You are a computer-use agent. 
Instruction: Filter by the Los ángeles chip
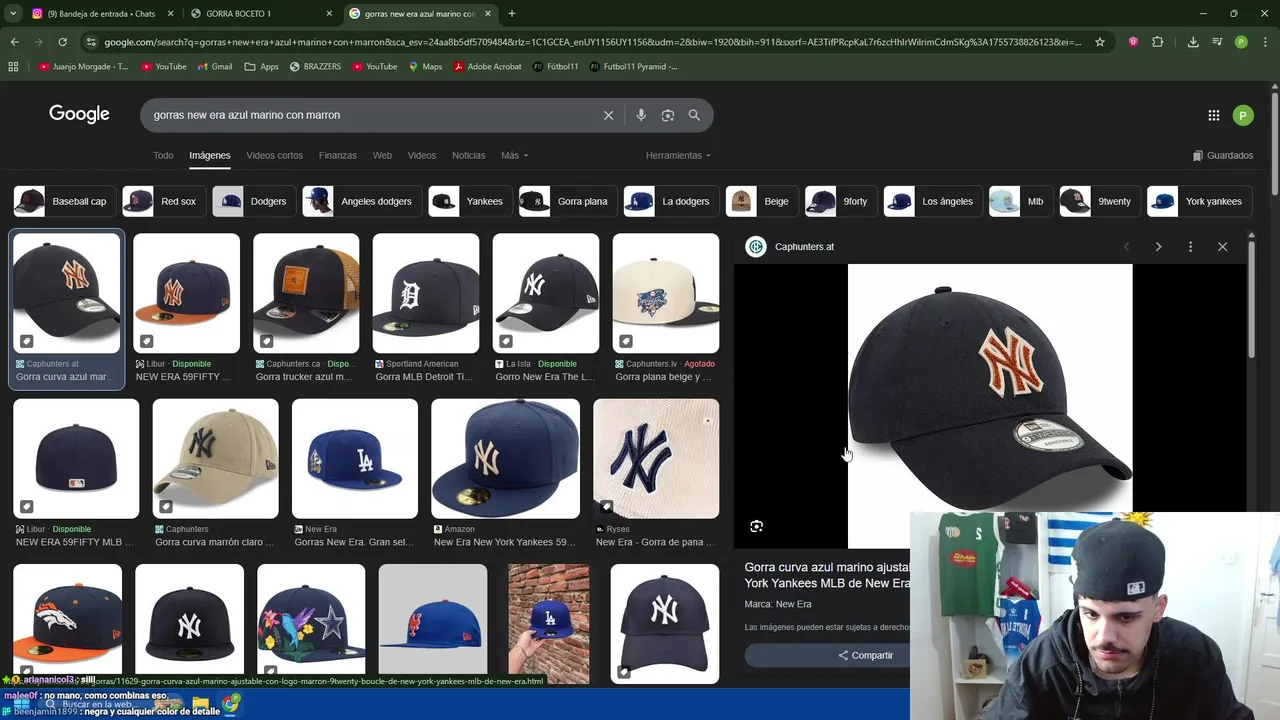click(932, 201)
